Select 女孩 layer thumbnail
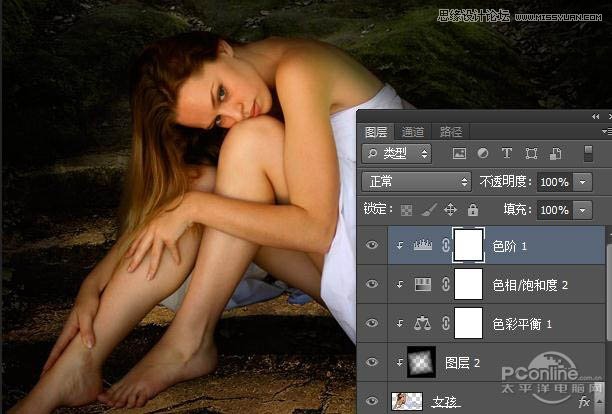The width and height of the screenshot is (612, 414). [x=407, y=402]
